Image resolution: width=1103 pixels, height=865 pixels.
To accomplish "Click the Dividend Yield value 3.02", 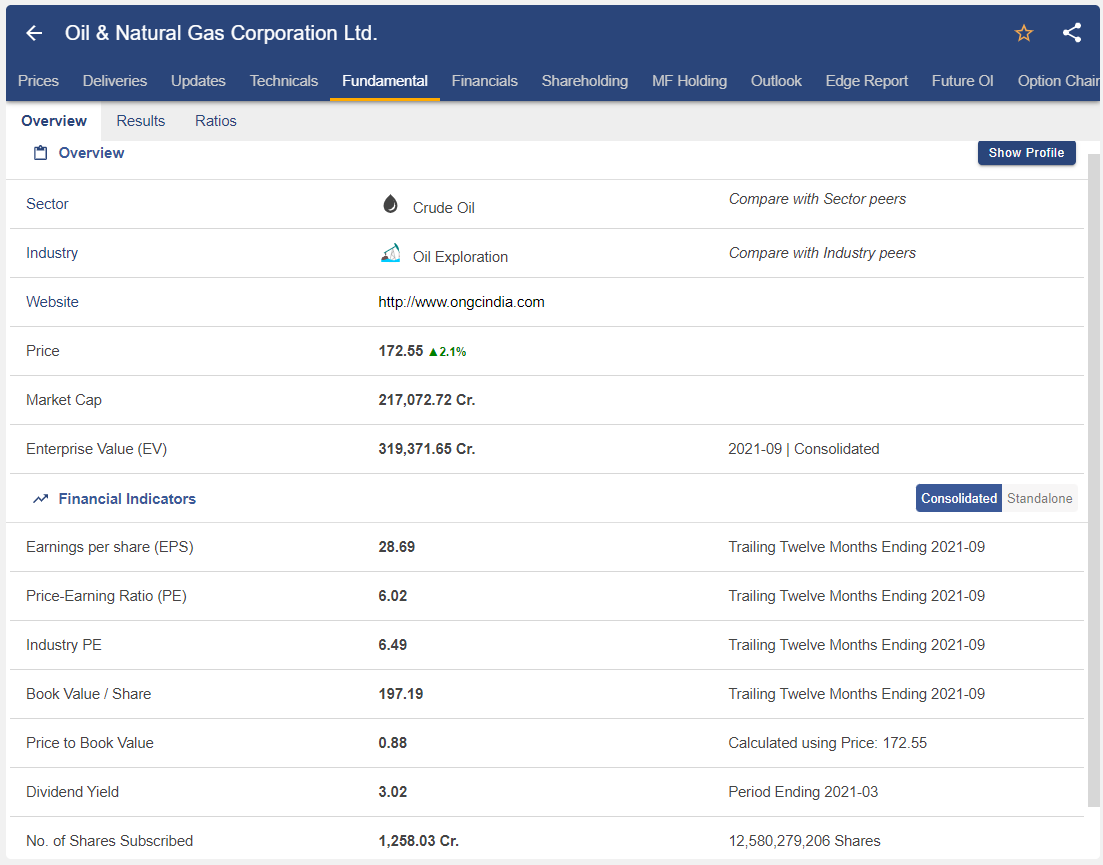I will tap(393, 792).
